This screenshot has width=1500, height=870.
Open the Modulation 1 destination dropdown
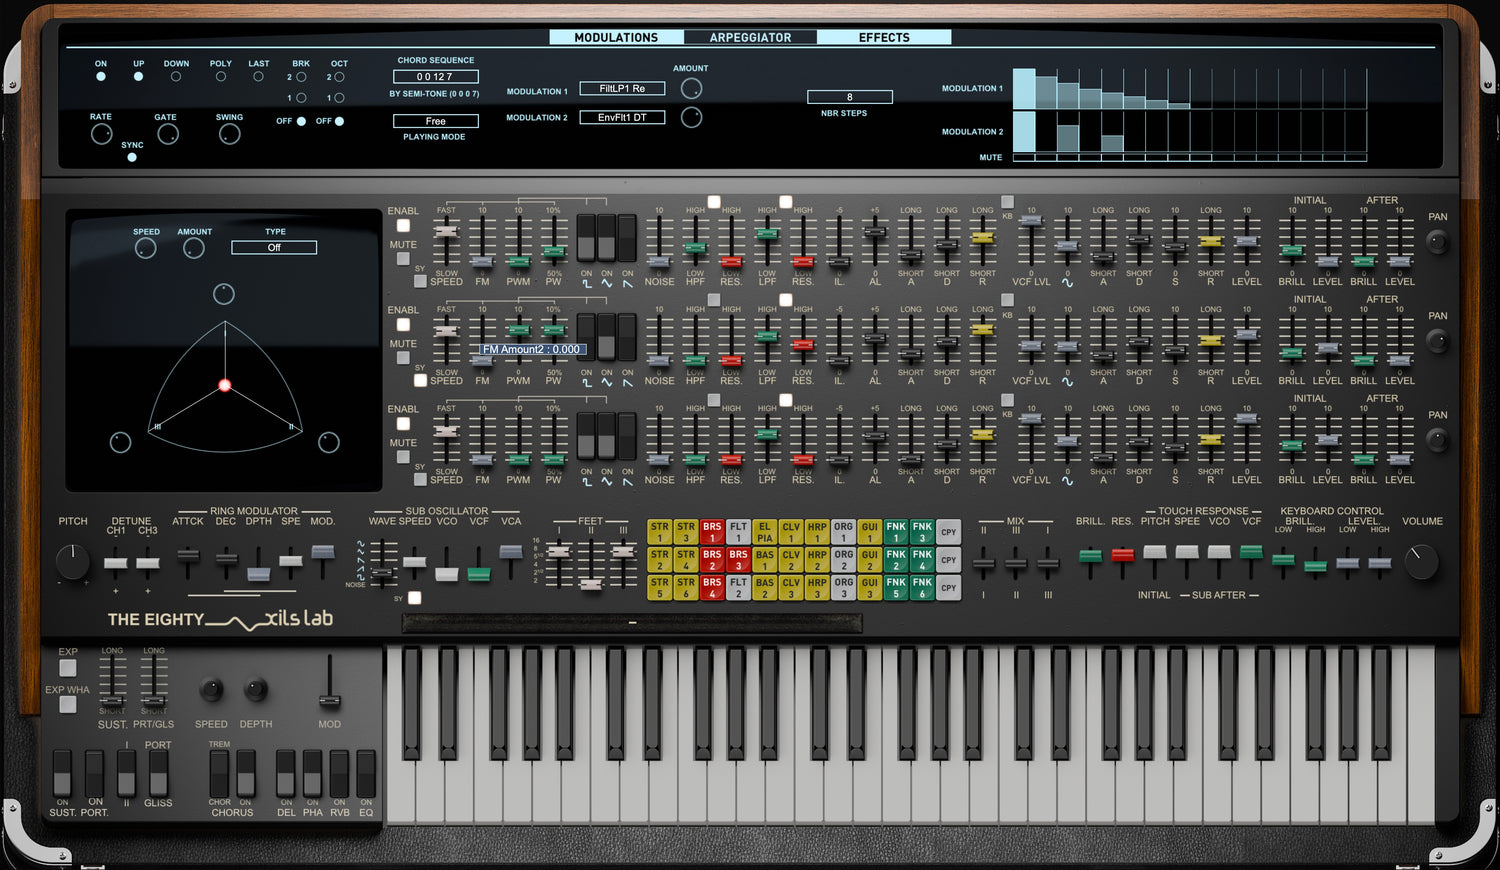622,89
